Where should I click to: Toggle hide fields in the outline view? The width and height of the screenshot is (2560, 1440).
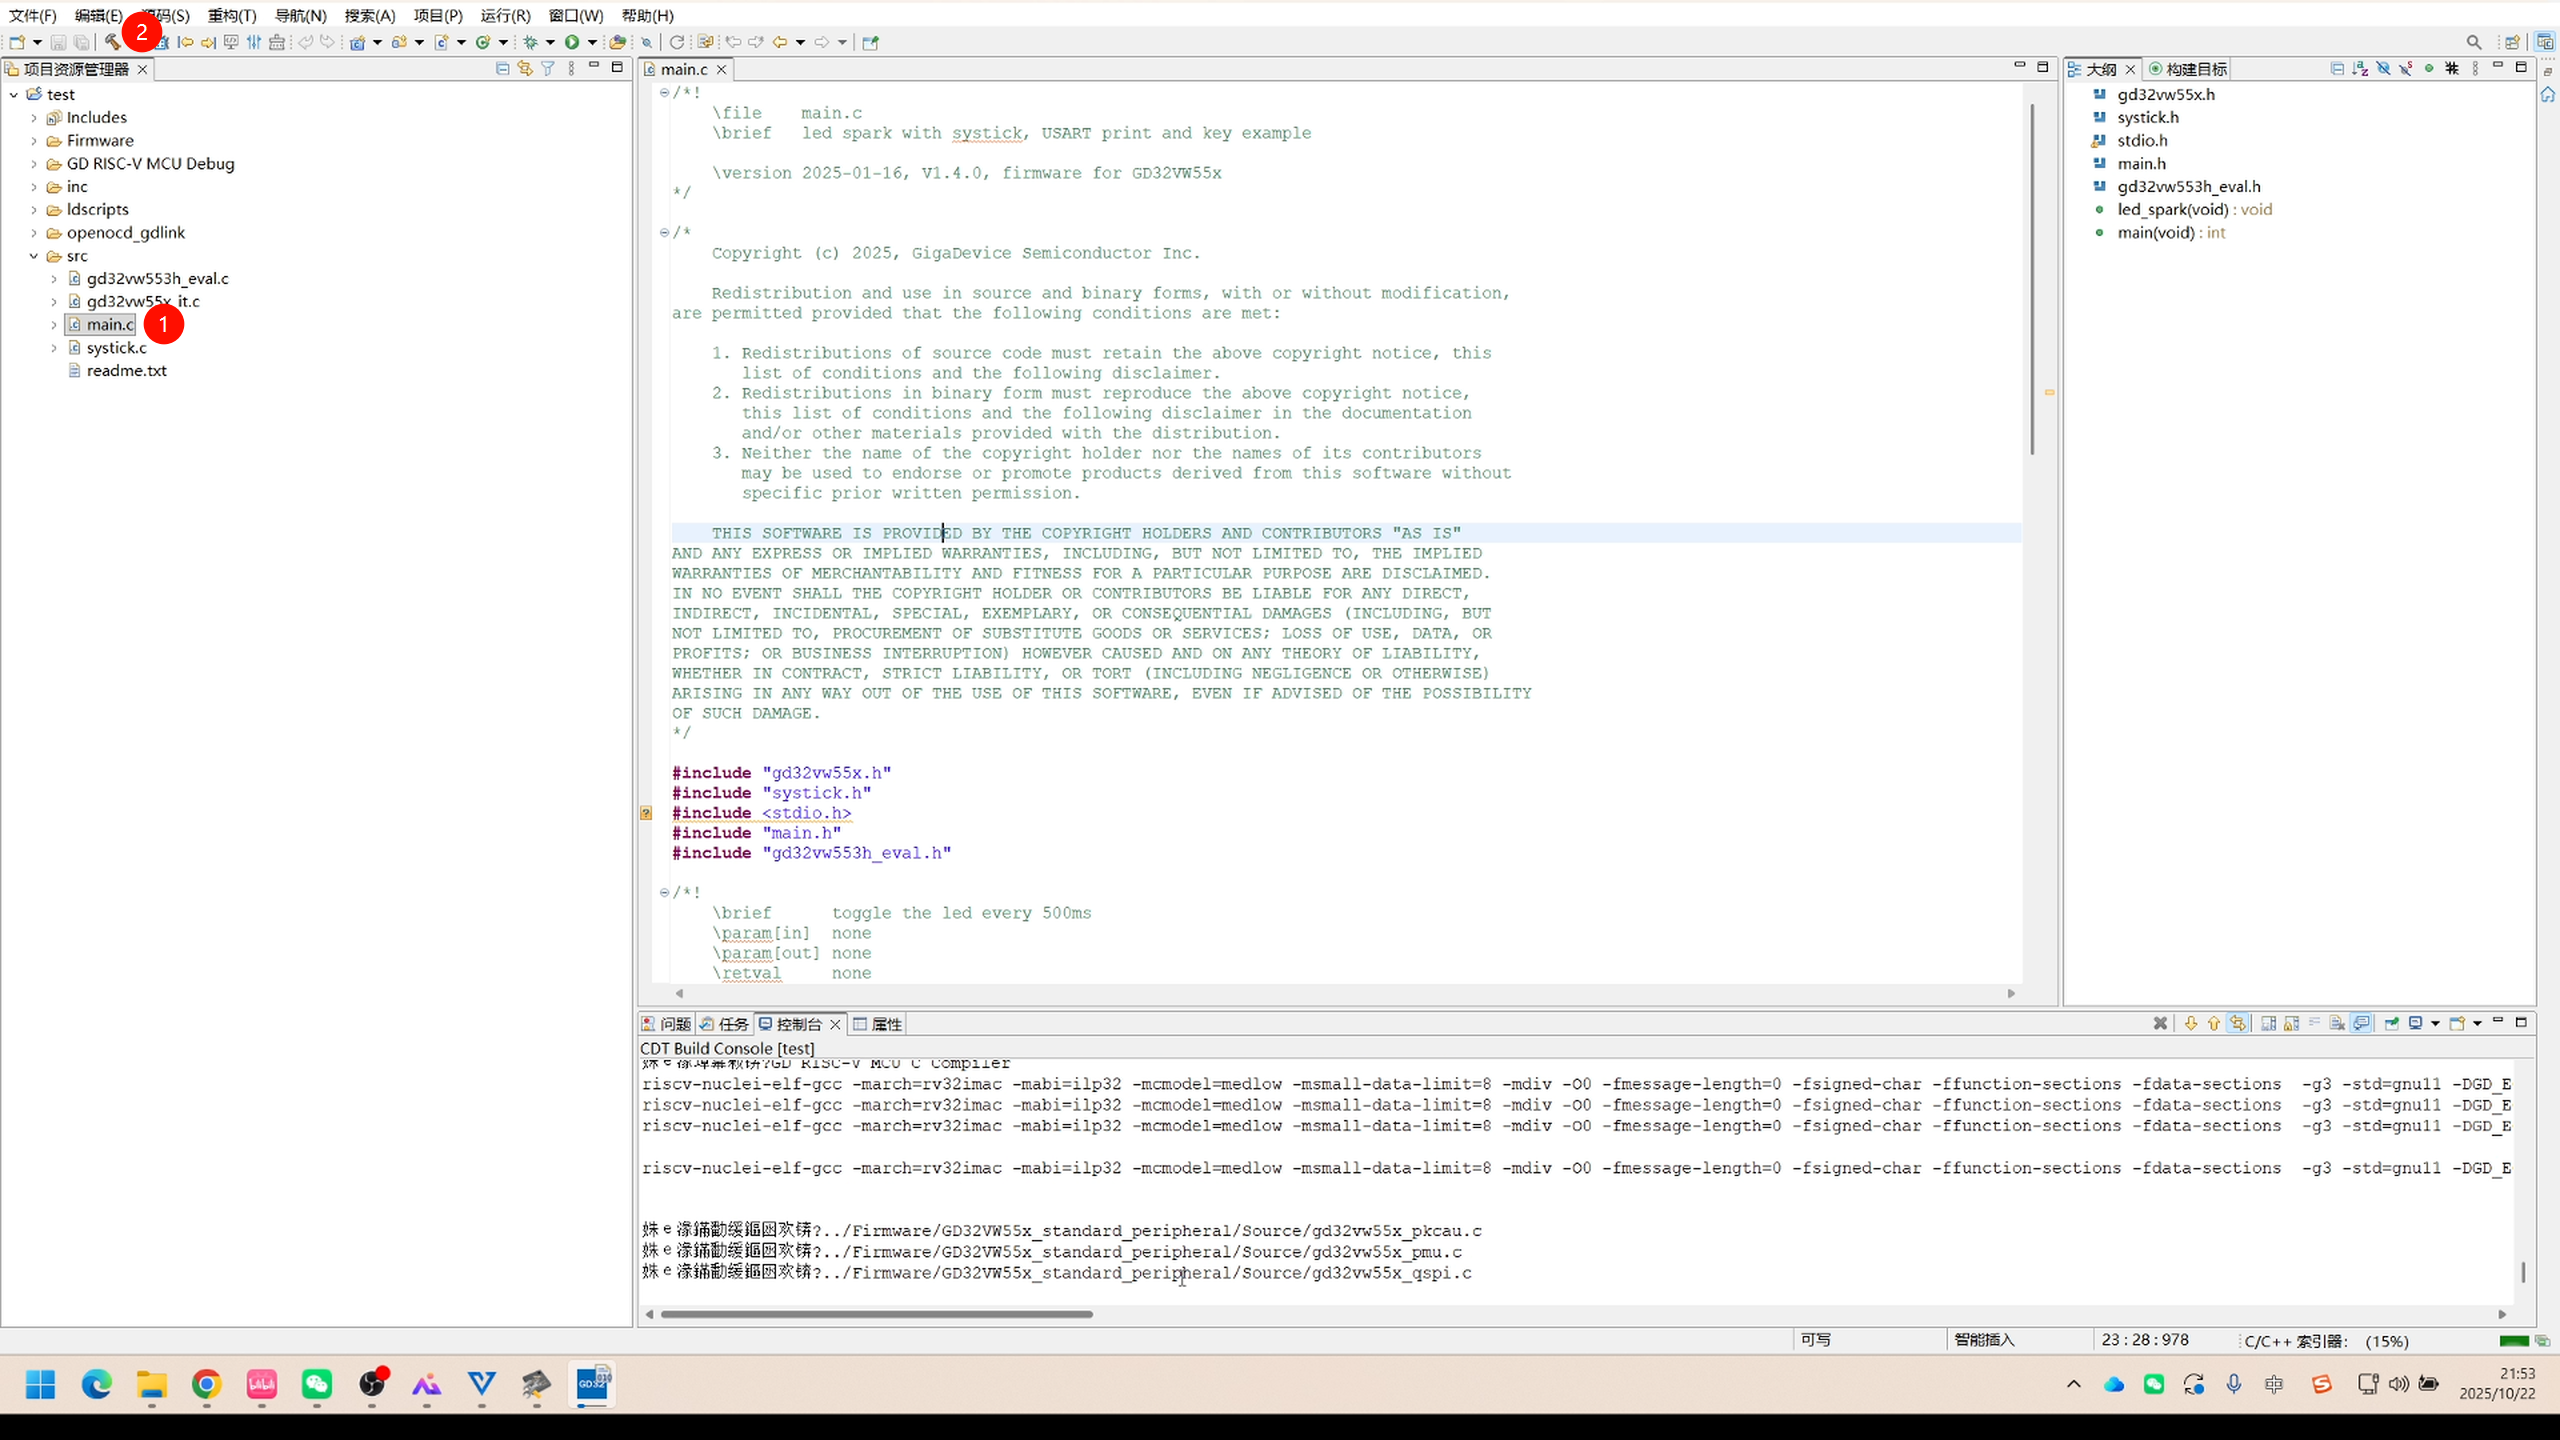(x=2383, y=68)
